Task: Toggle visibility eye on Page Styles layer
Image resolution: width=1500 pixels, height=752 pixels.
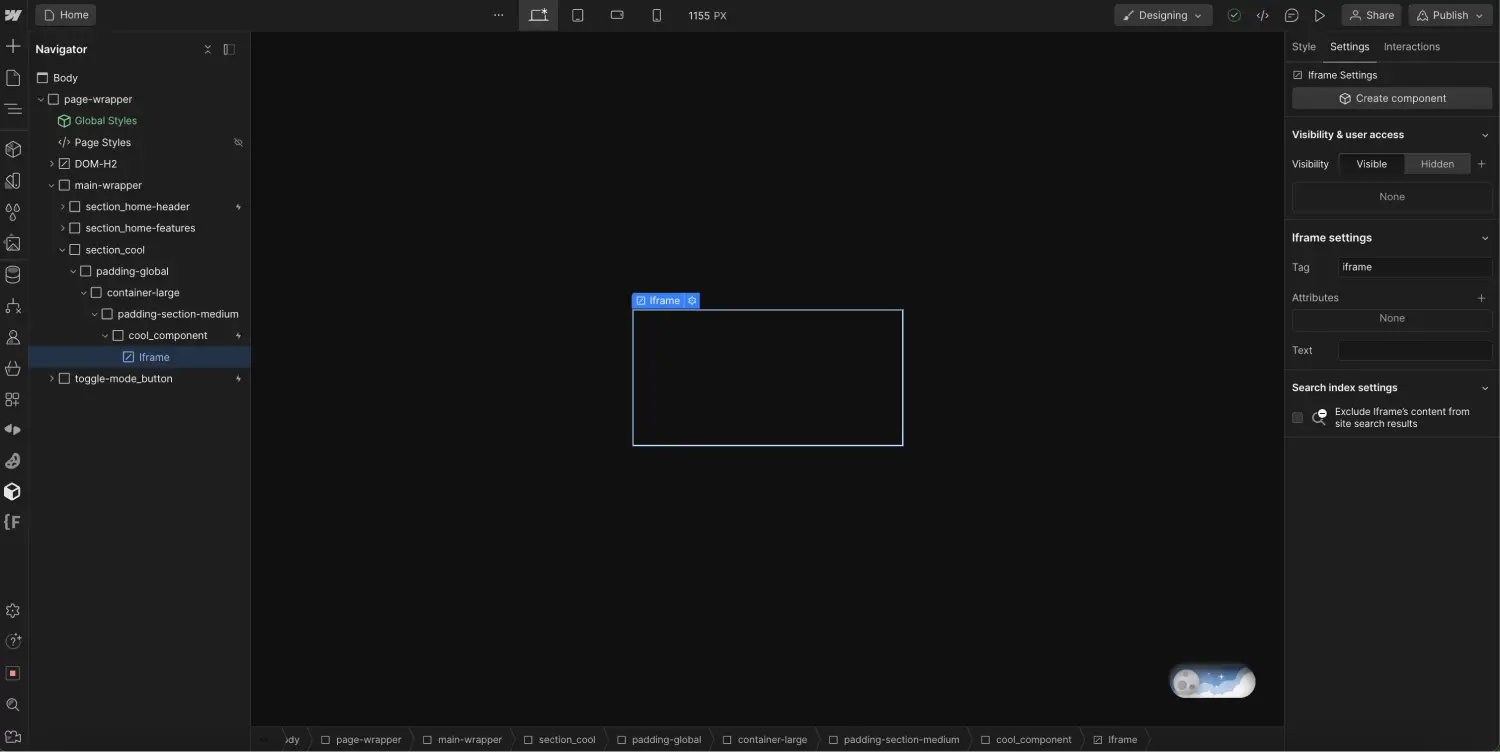Action: coord(238,142)
